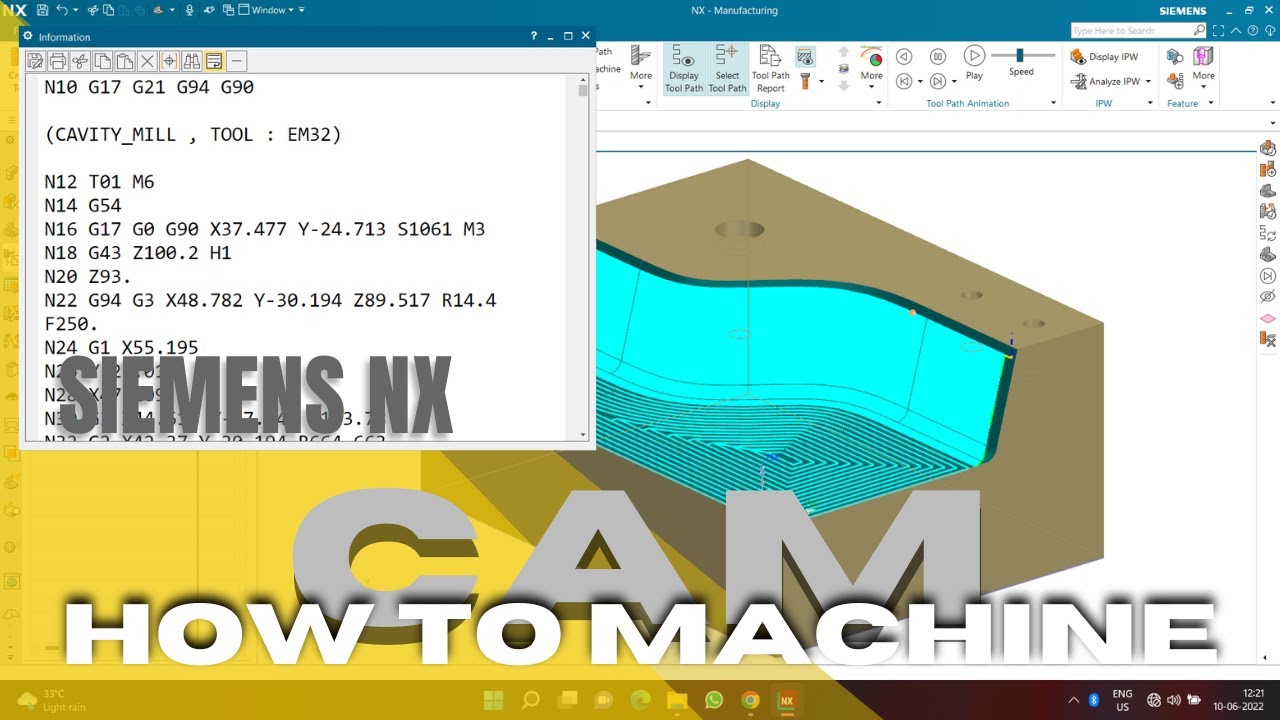The width and height of the screenshot is (1280, 720).
Task: Click the Undo arrow in the title bar
Action: pyautogui.click(x=62, y=10)
